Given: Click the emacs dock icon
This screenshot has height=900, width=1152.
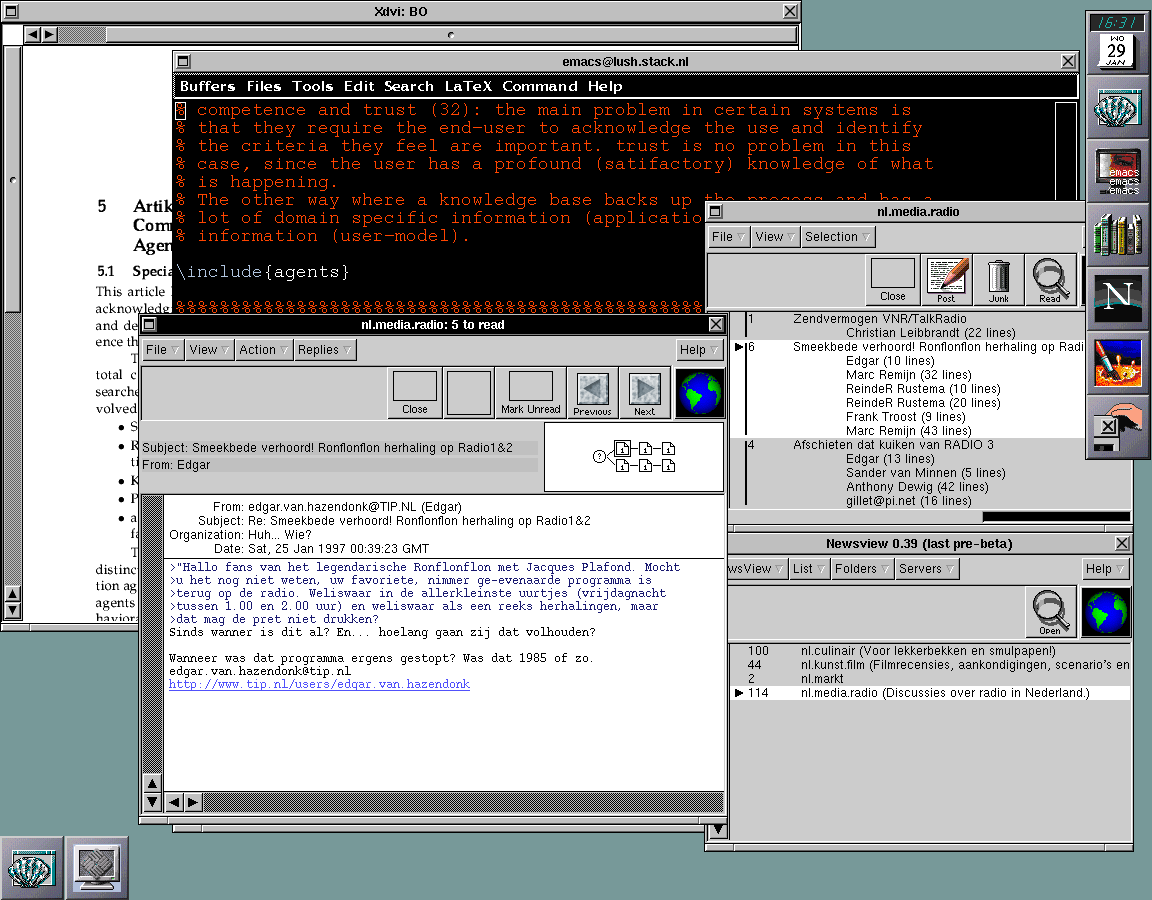Looking at the screenshot, I should tap(1116, 173).
